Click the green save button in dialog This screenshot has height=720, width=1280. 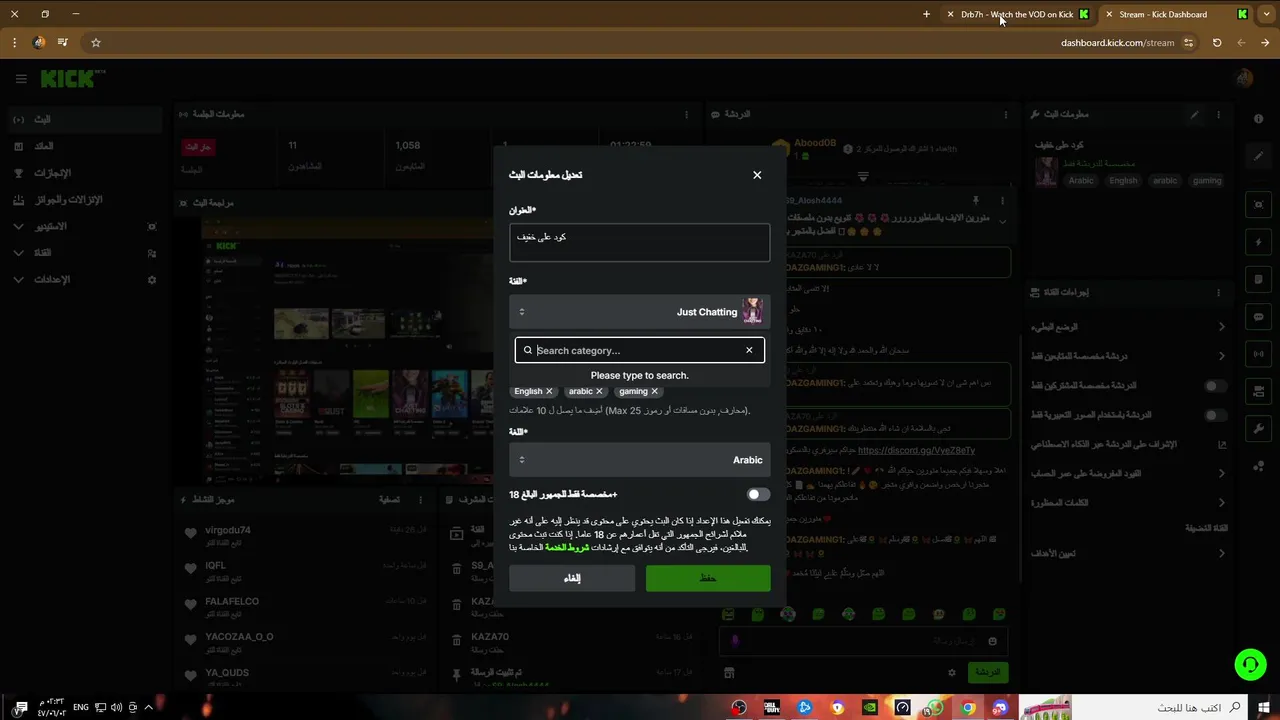708,578
